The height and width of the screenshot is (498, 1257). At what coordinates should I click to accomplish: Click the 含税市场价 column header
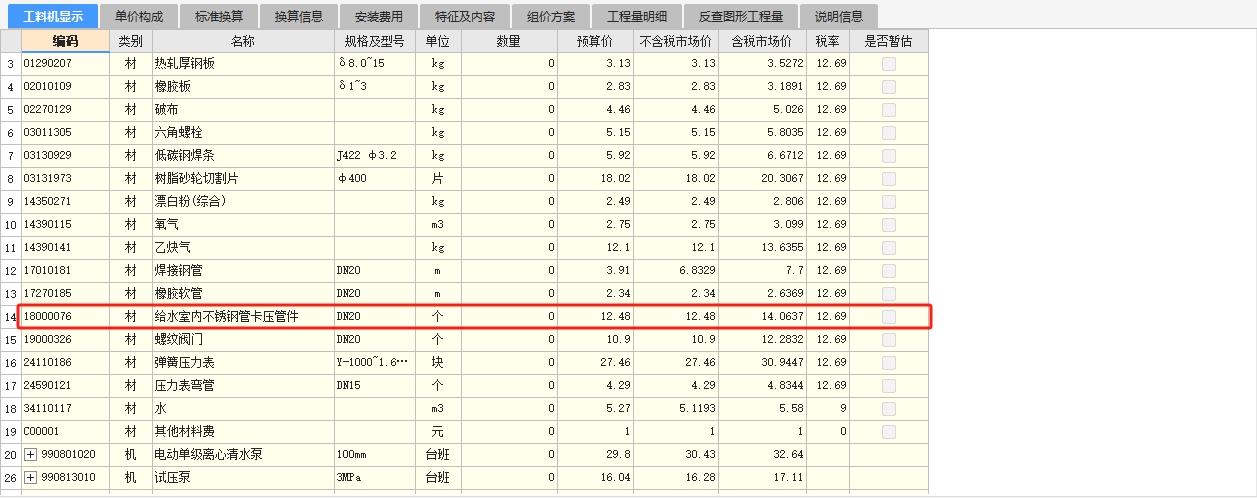tap(762, 41)
